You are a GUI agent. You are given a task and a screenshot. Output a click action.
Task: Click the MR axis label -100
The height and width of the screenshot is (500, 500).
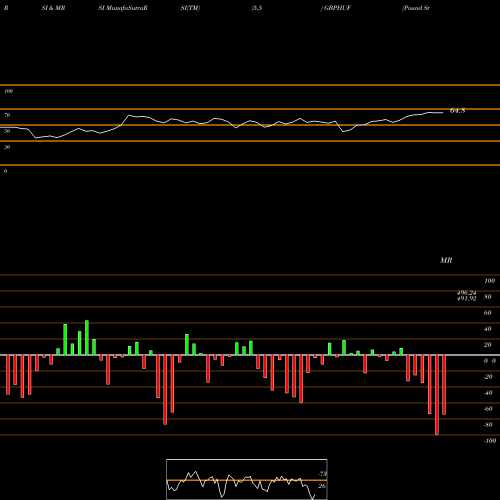489,441
